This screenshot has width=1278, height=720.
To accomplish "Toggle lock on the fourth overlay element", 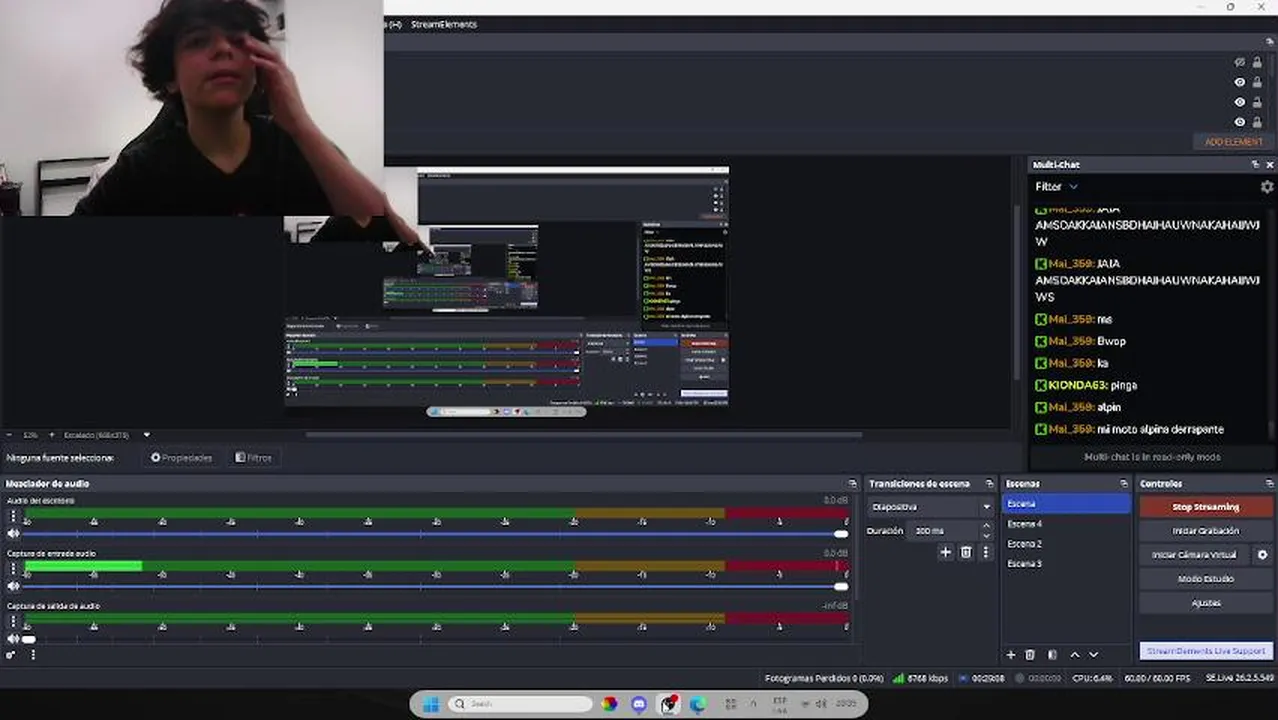I will coord(1257,122).
